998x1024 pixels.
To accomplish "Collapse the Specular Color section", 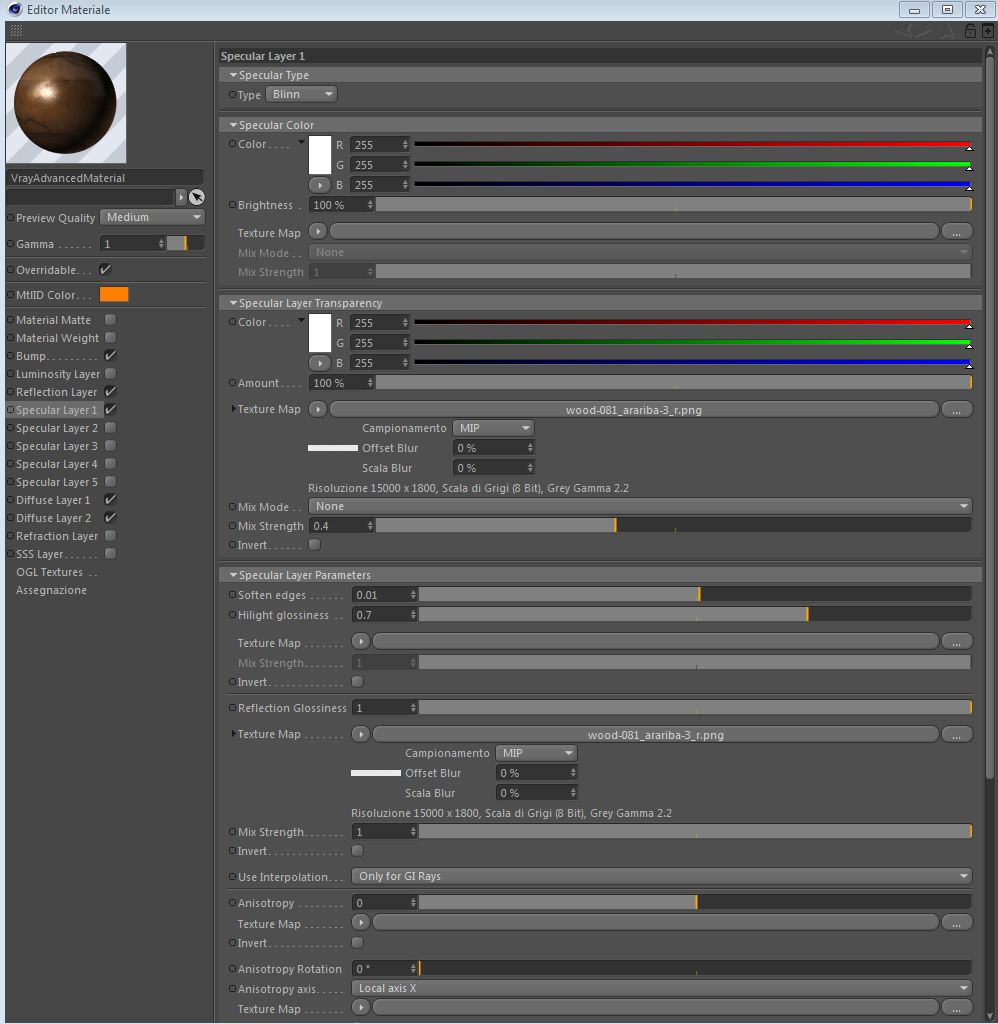I will [233, 125].
